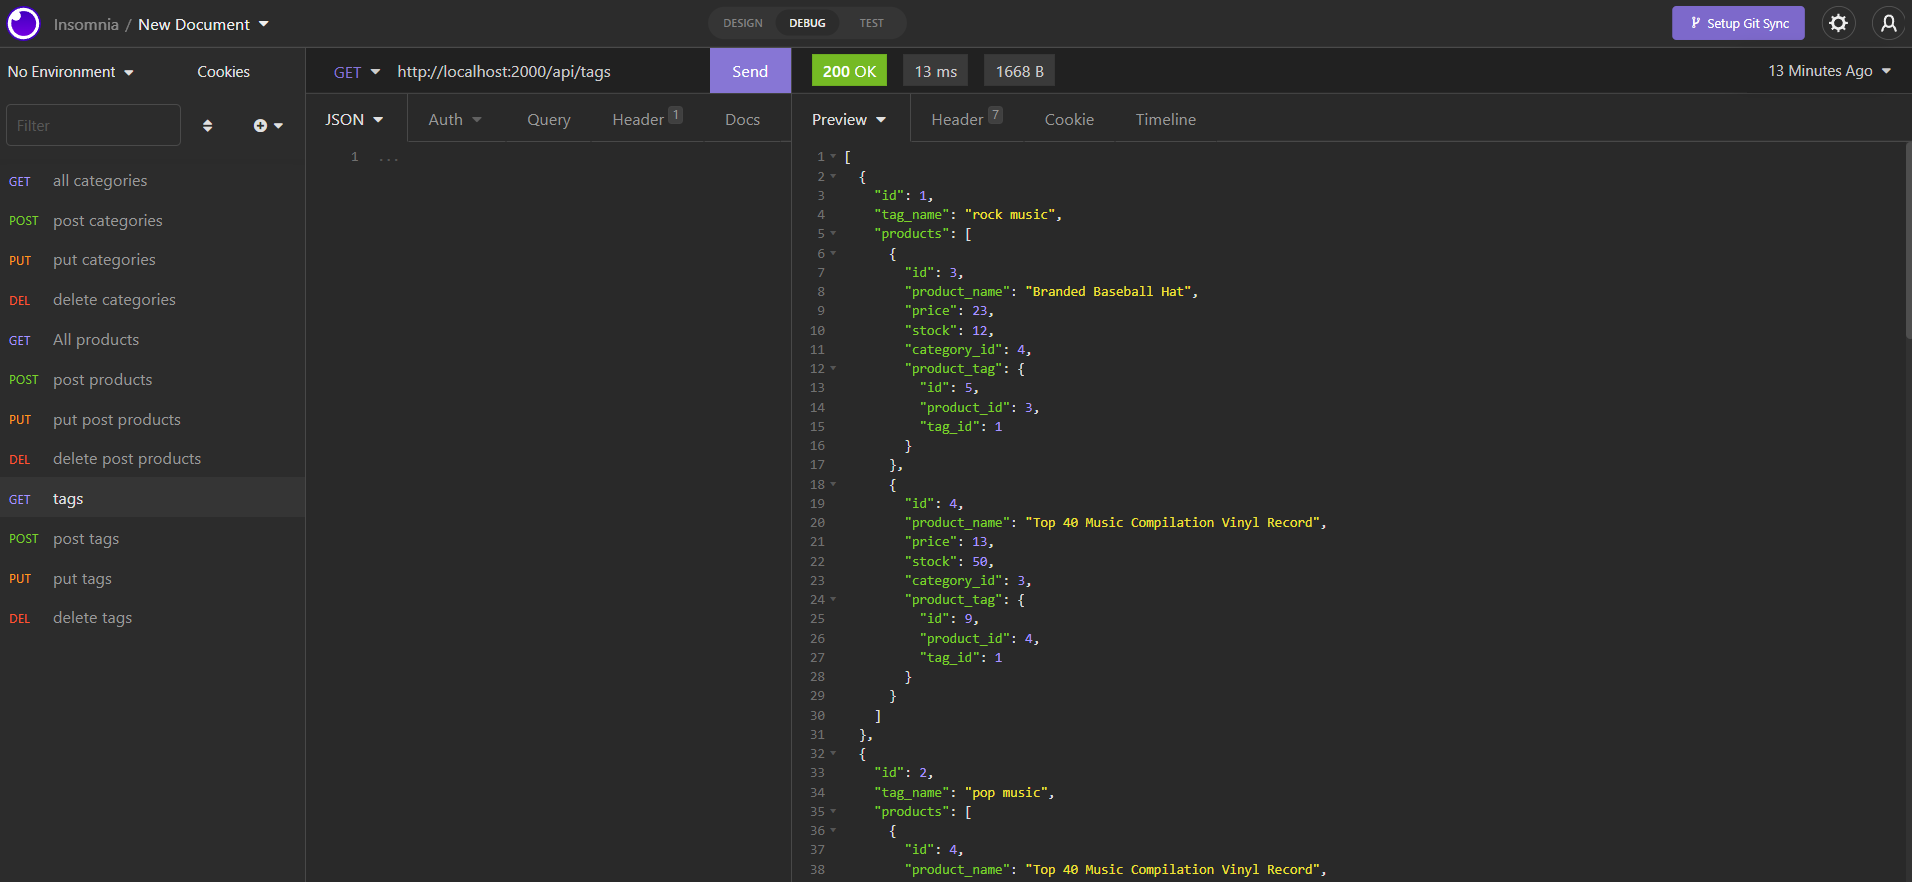Open the Docs tab
The image size is (1912, 882).
click(x=742, y=120)
